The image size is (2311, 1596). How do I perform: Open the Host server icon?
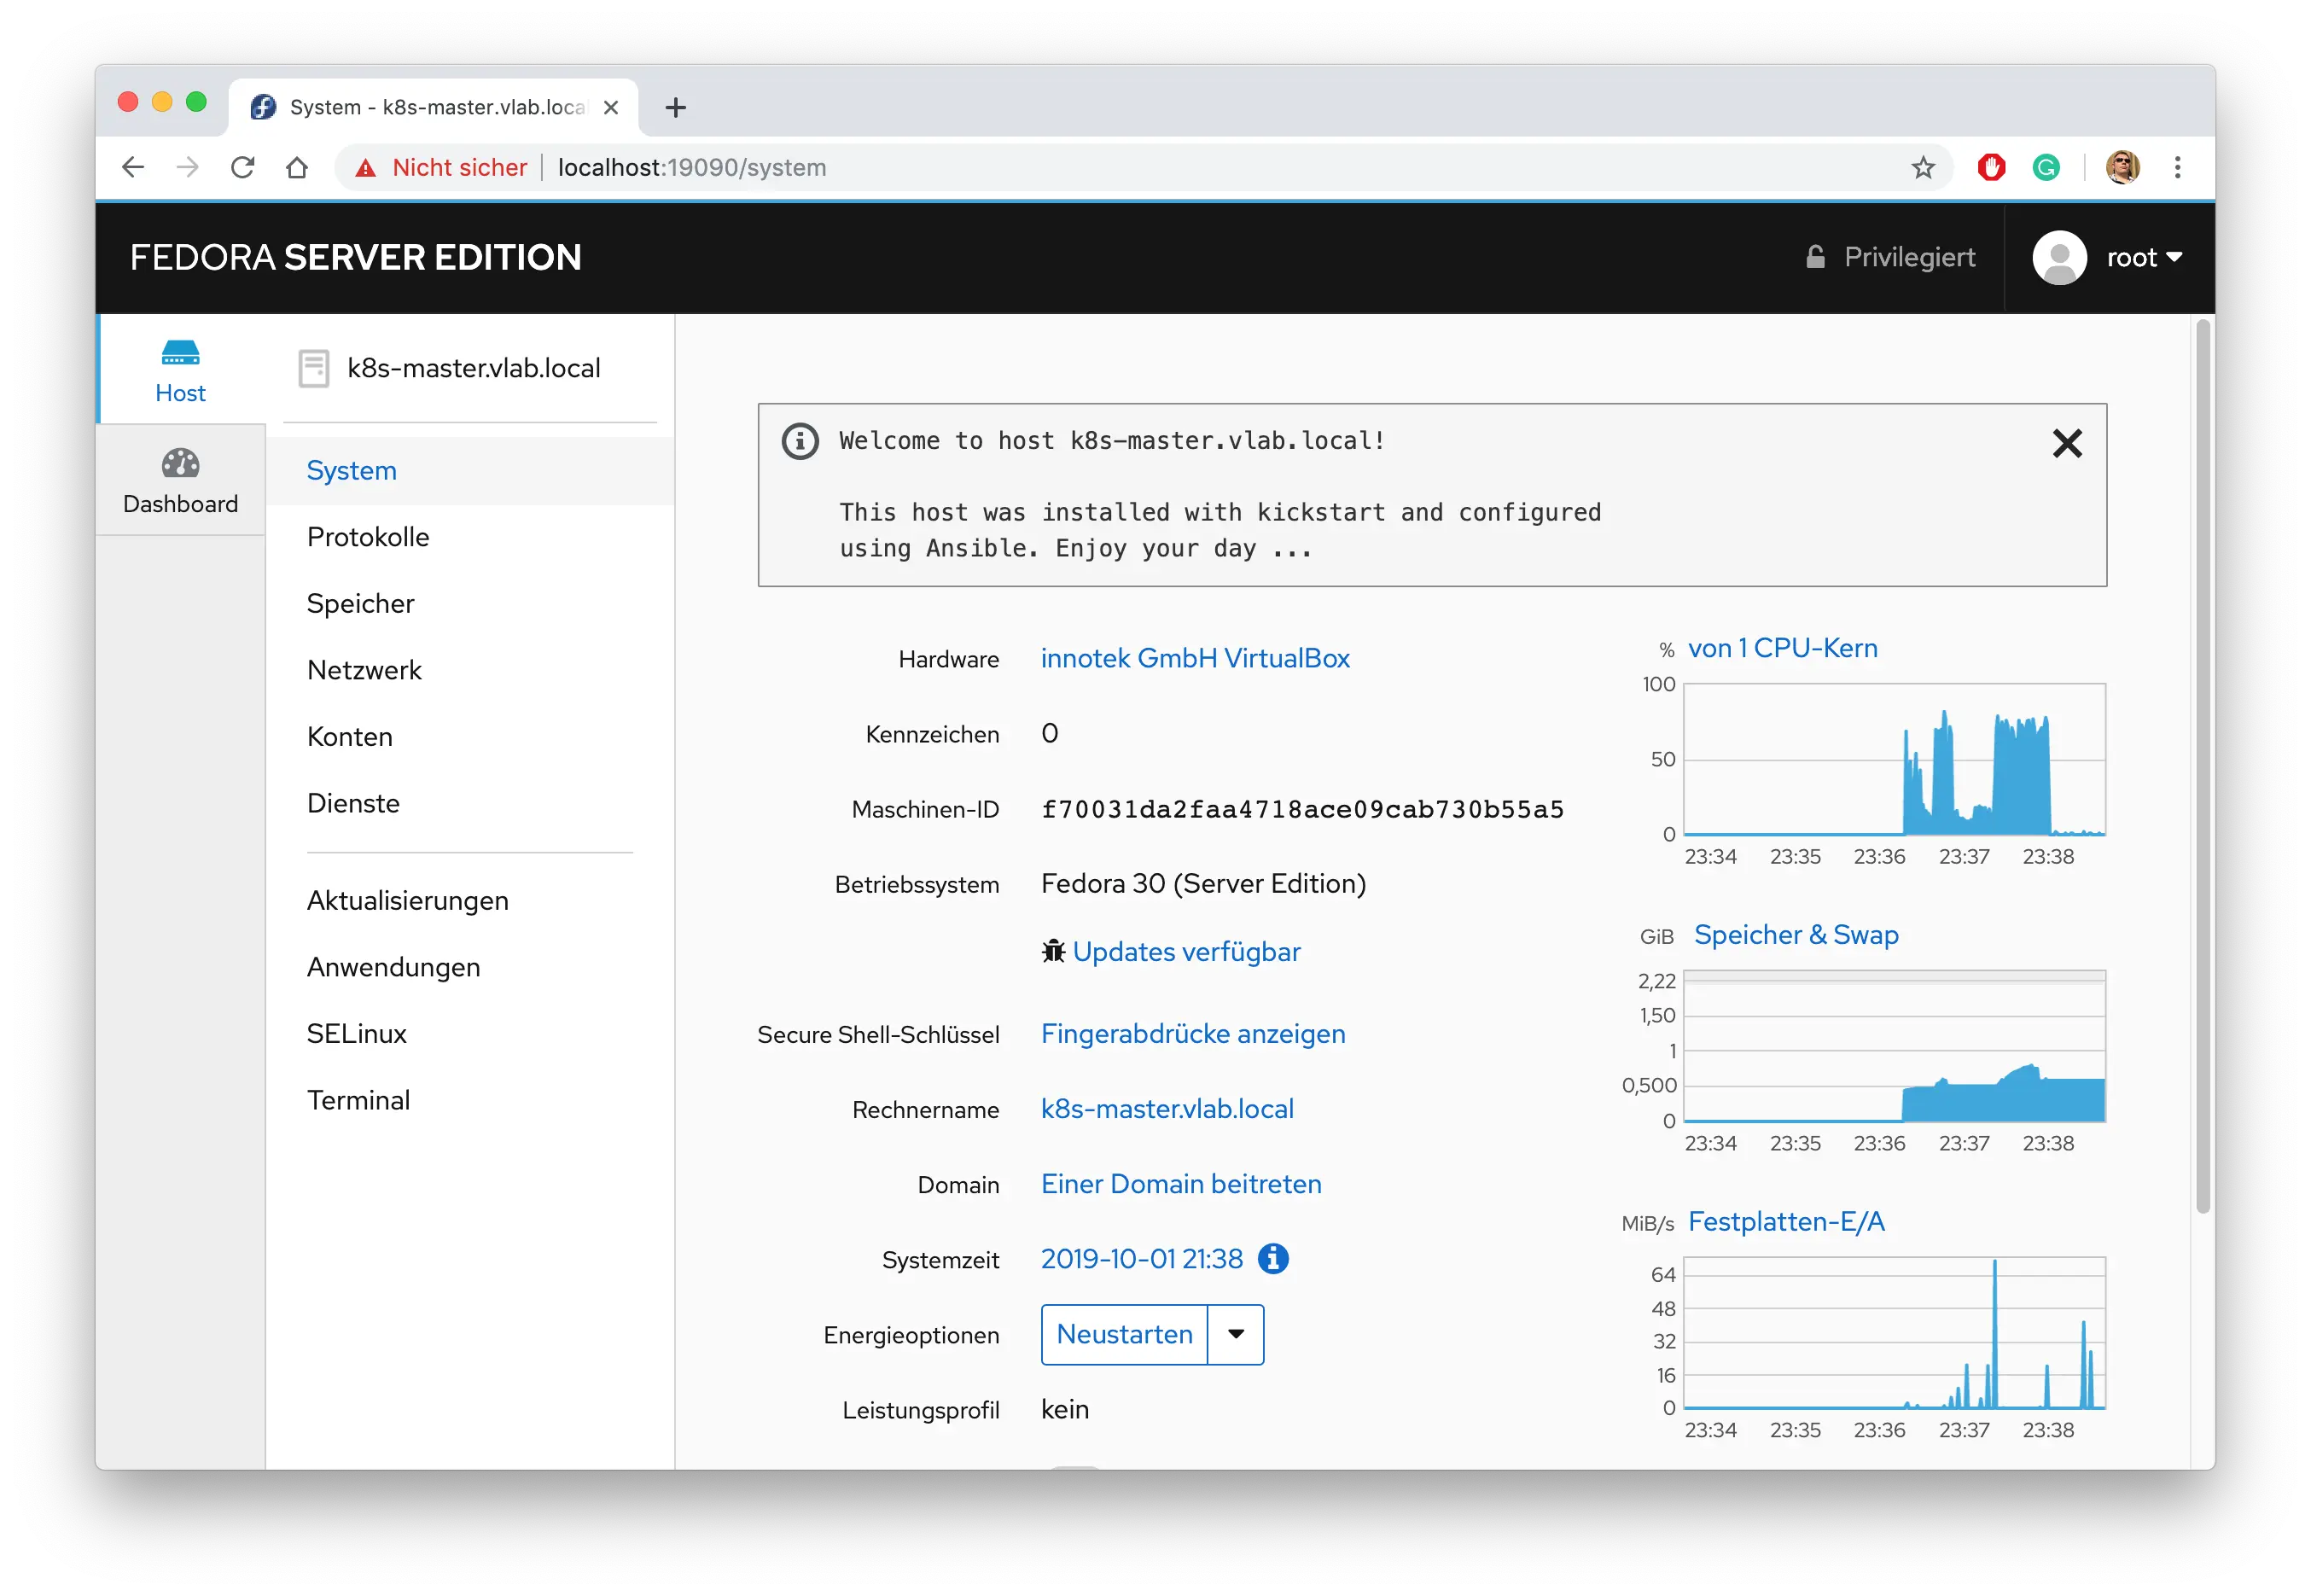click(x=180, y=353)
